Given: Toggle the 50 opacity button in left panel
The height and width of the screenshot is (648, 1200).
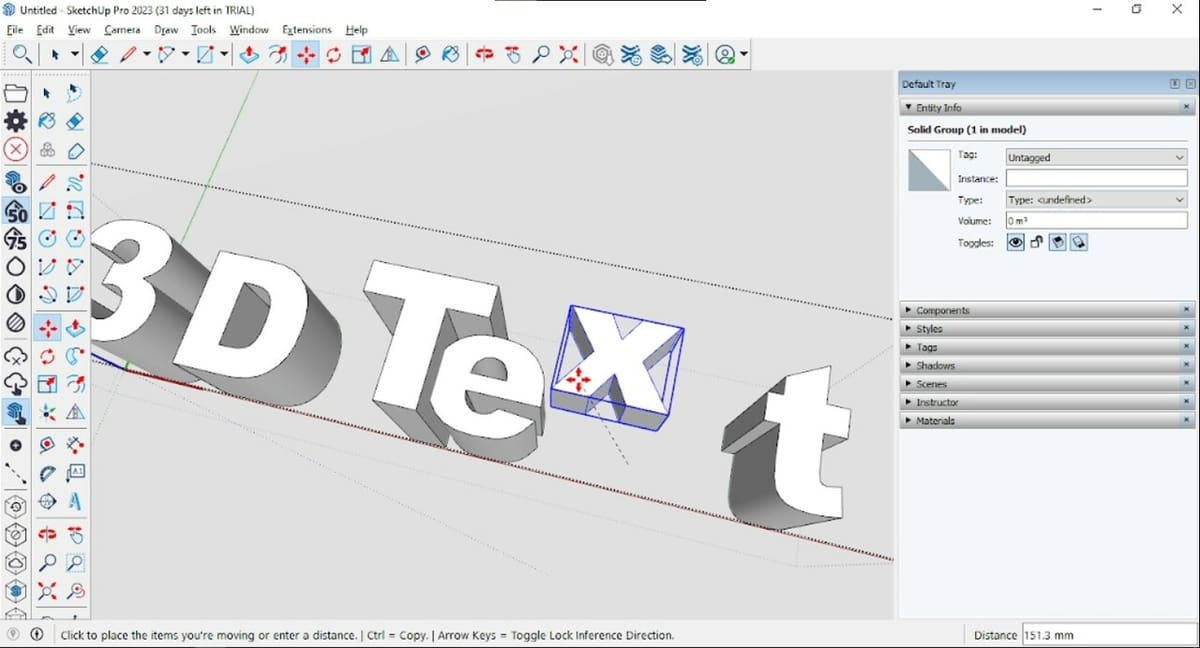Looking at the screenshot, I should coord(15,211).
